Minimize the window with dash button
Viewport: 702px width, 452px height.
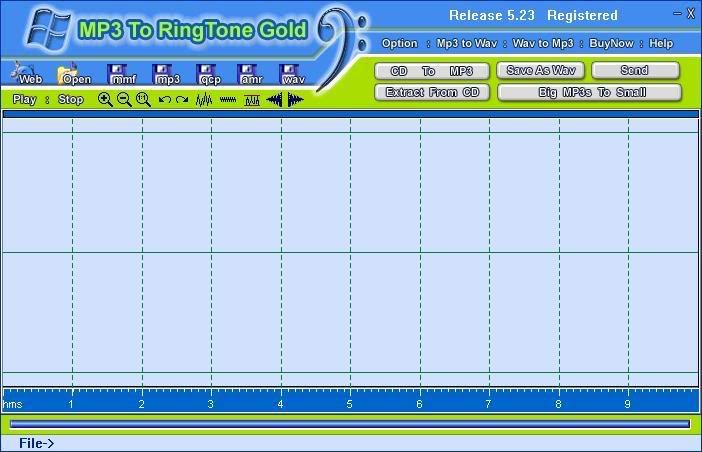tap(677, 14)
